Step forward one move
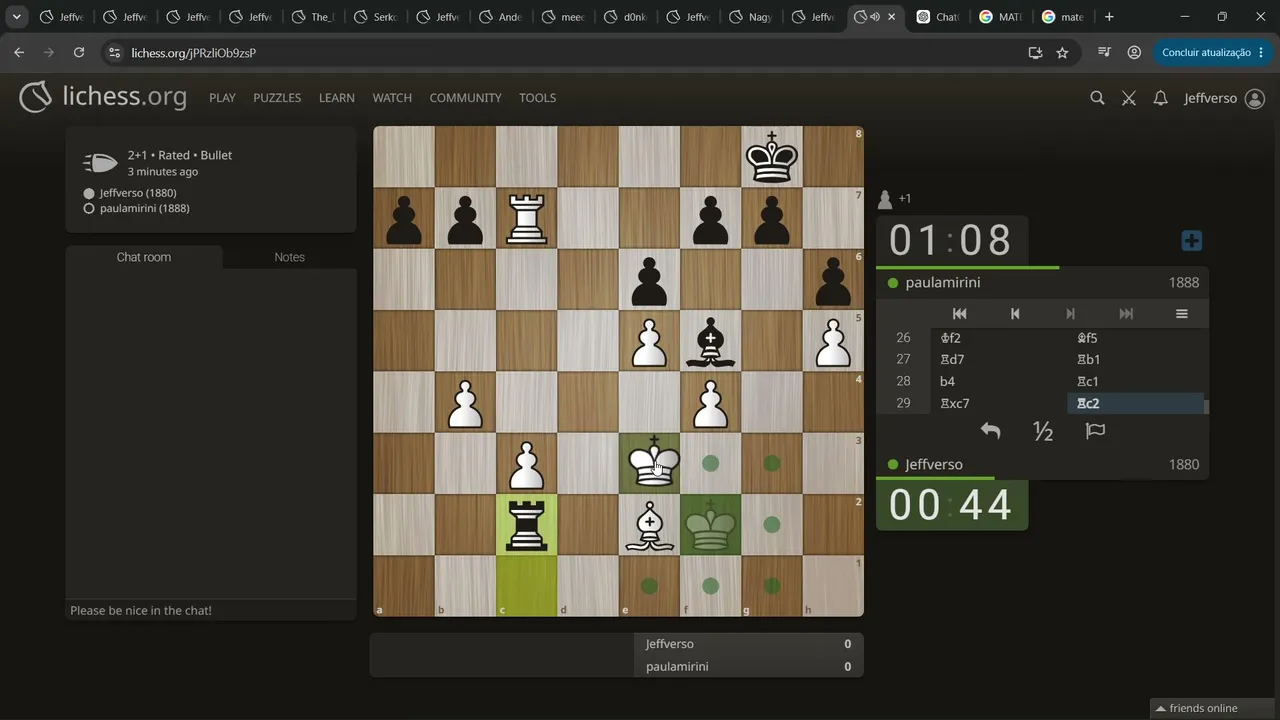The image size is (1280, 720). 1070,314
